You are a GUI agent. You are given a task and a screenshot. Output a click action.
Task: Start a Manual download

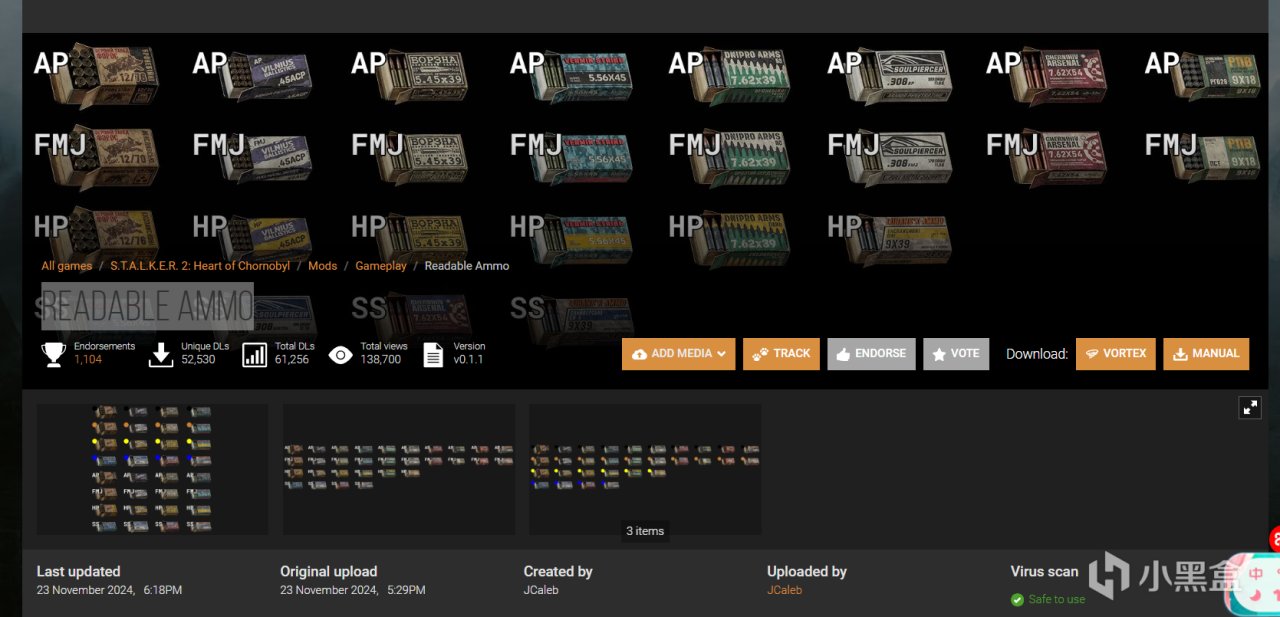click(1205, 354)
